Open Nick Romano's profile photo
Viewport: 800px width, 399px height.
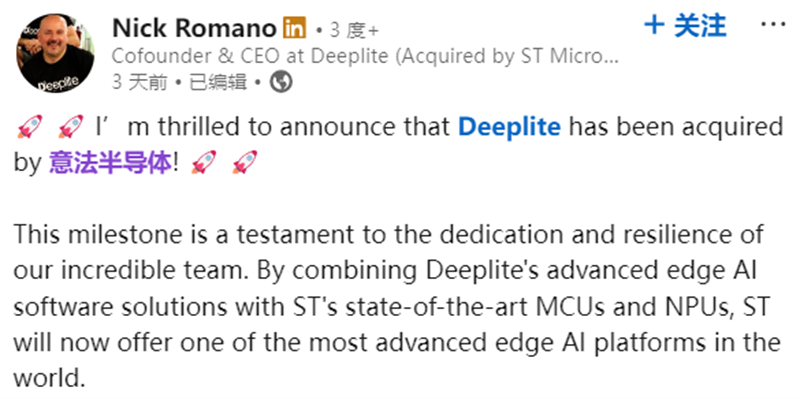55,53
